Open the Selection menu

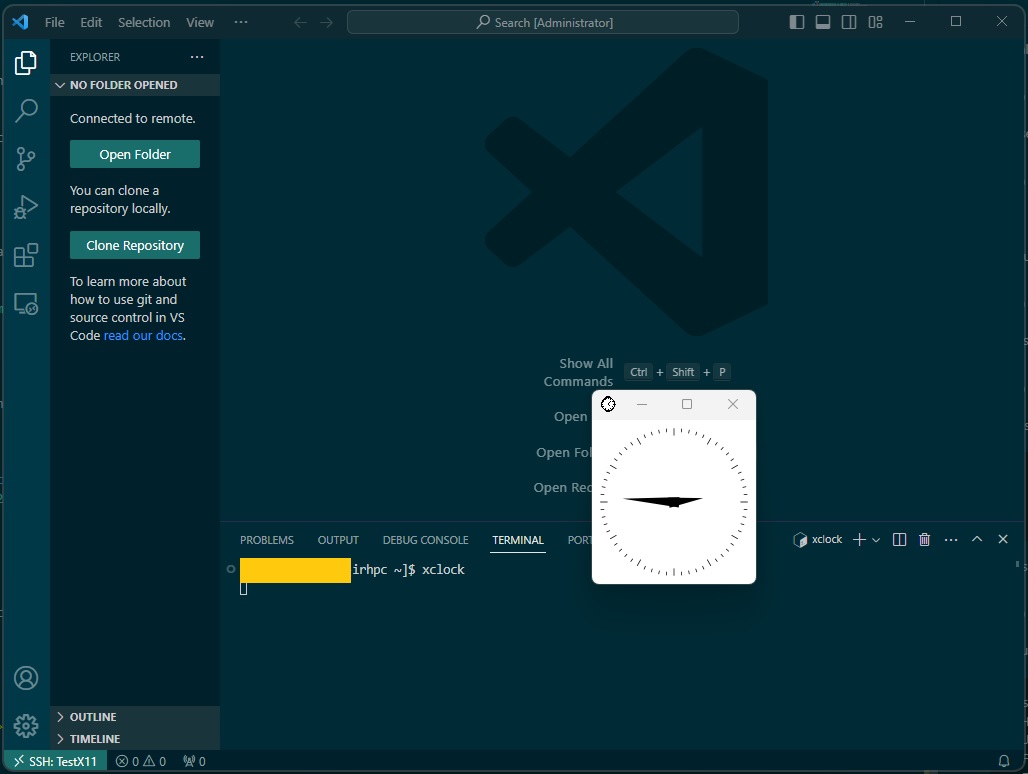tap(144, 22)
